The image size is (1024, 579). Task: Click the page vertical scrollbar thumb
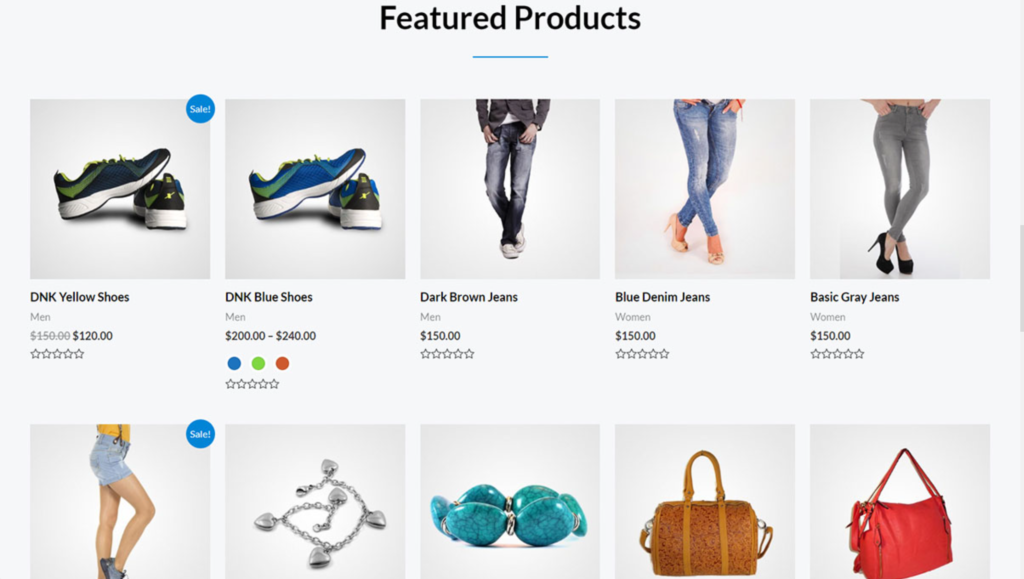1021,276
